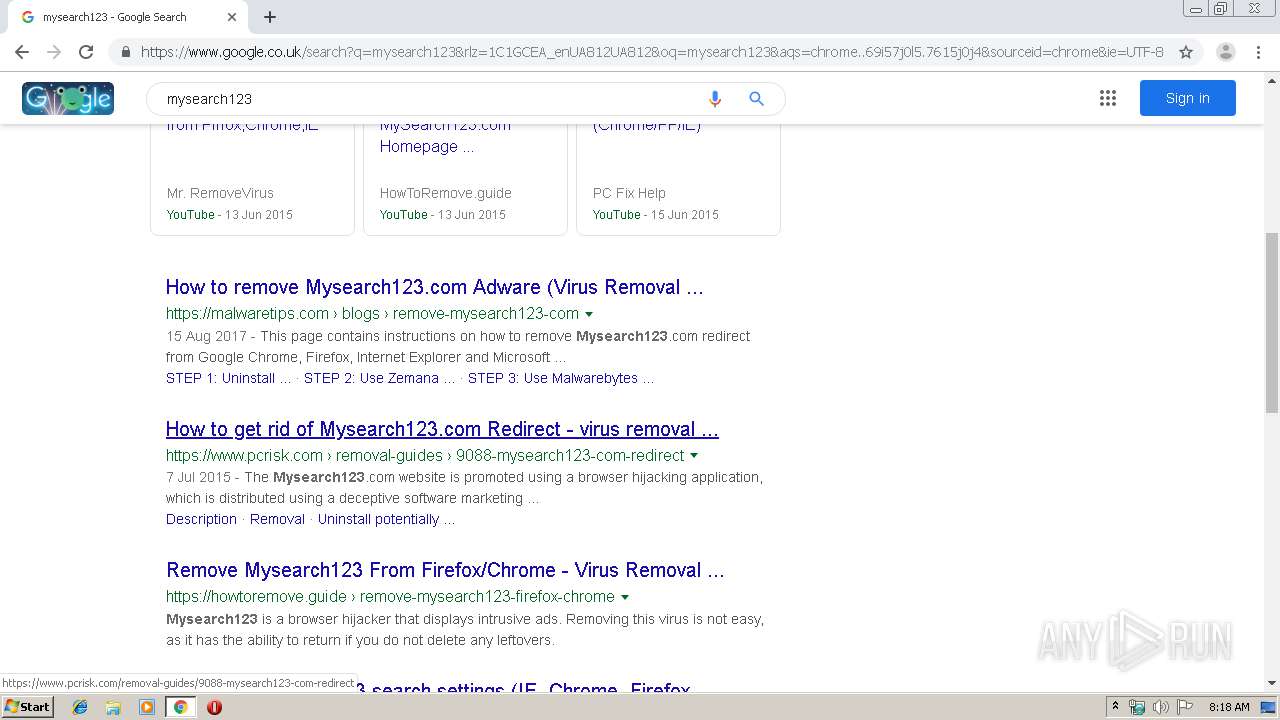Click the malwaretips.com green URL text
The width and height of the screenshot is (1280, 720).
coord(372,314)
